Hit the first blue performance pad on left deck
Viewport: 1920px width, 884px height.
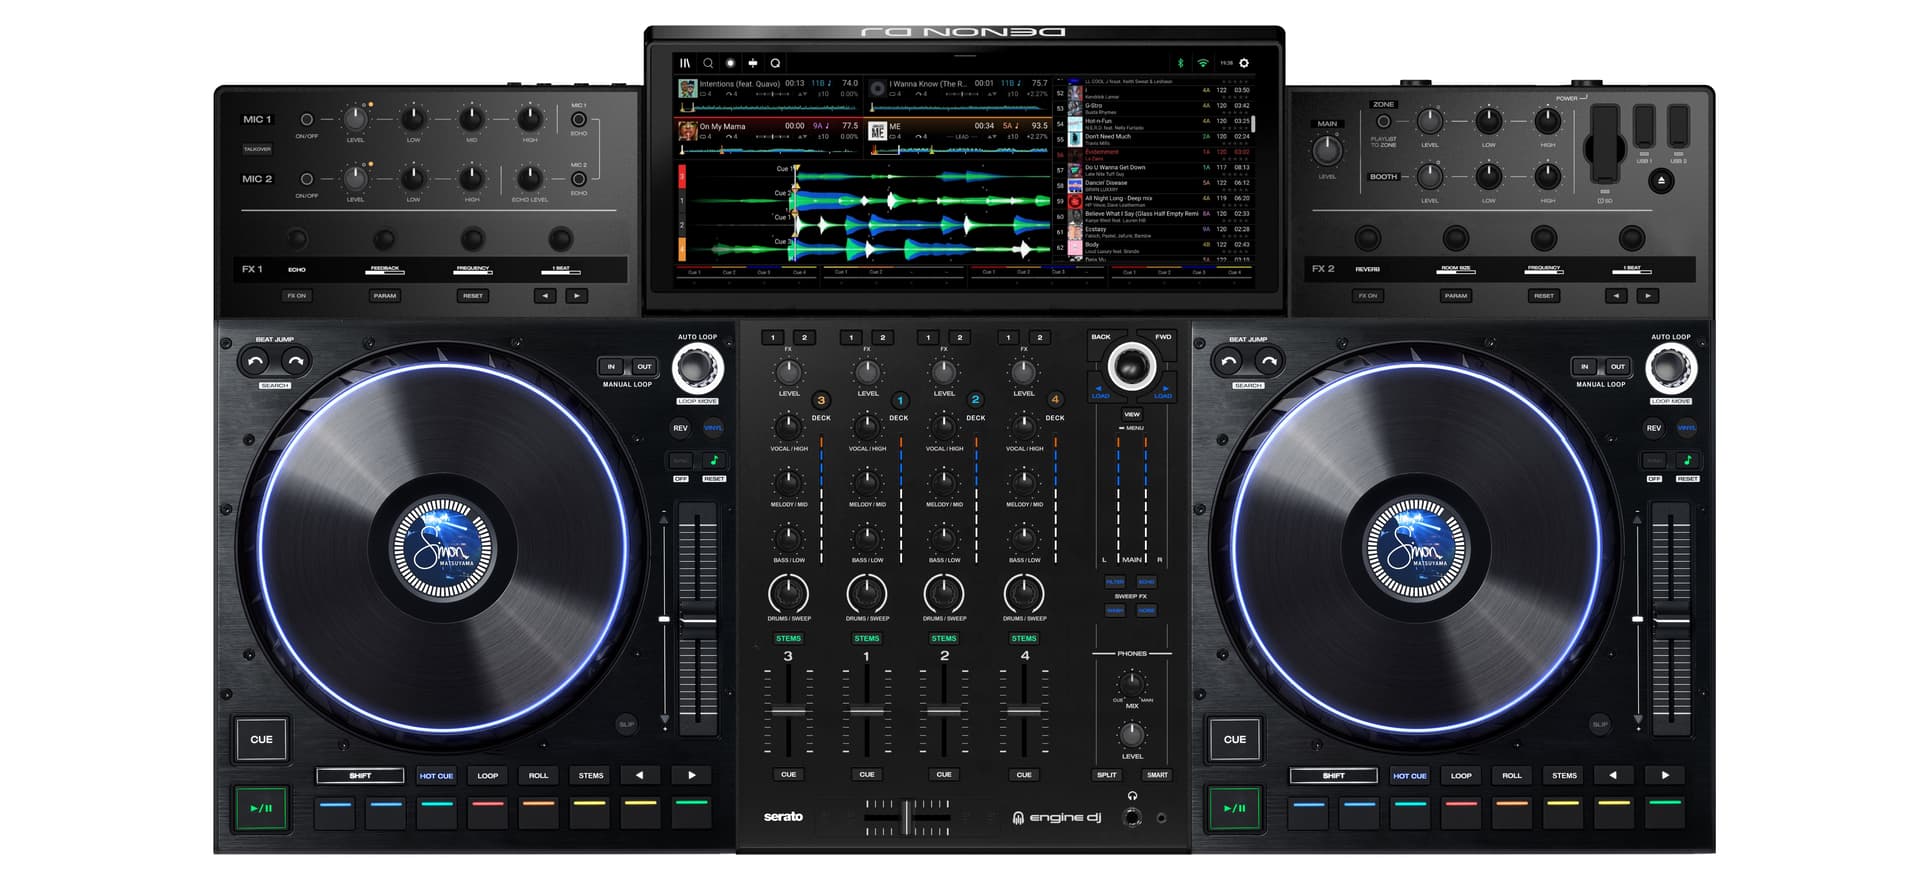pos(334,811)
